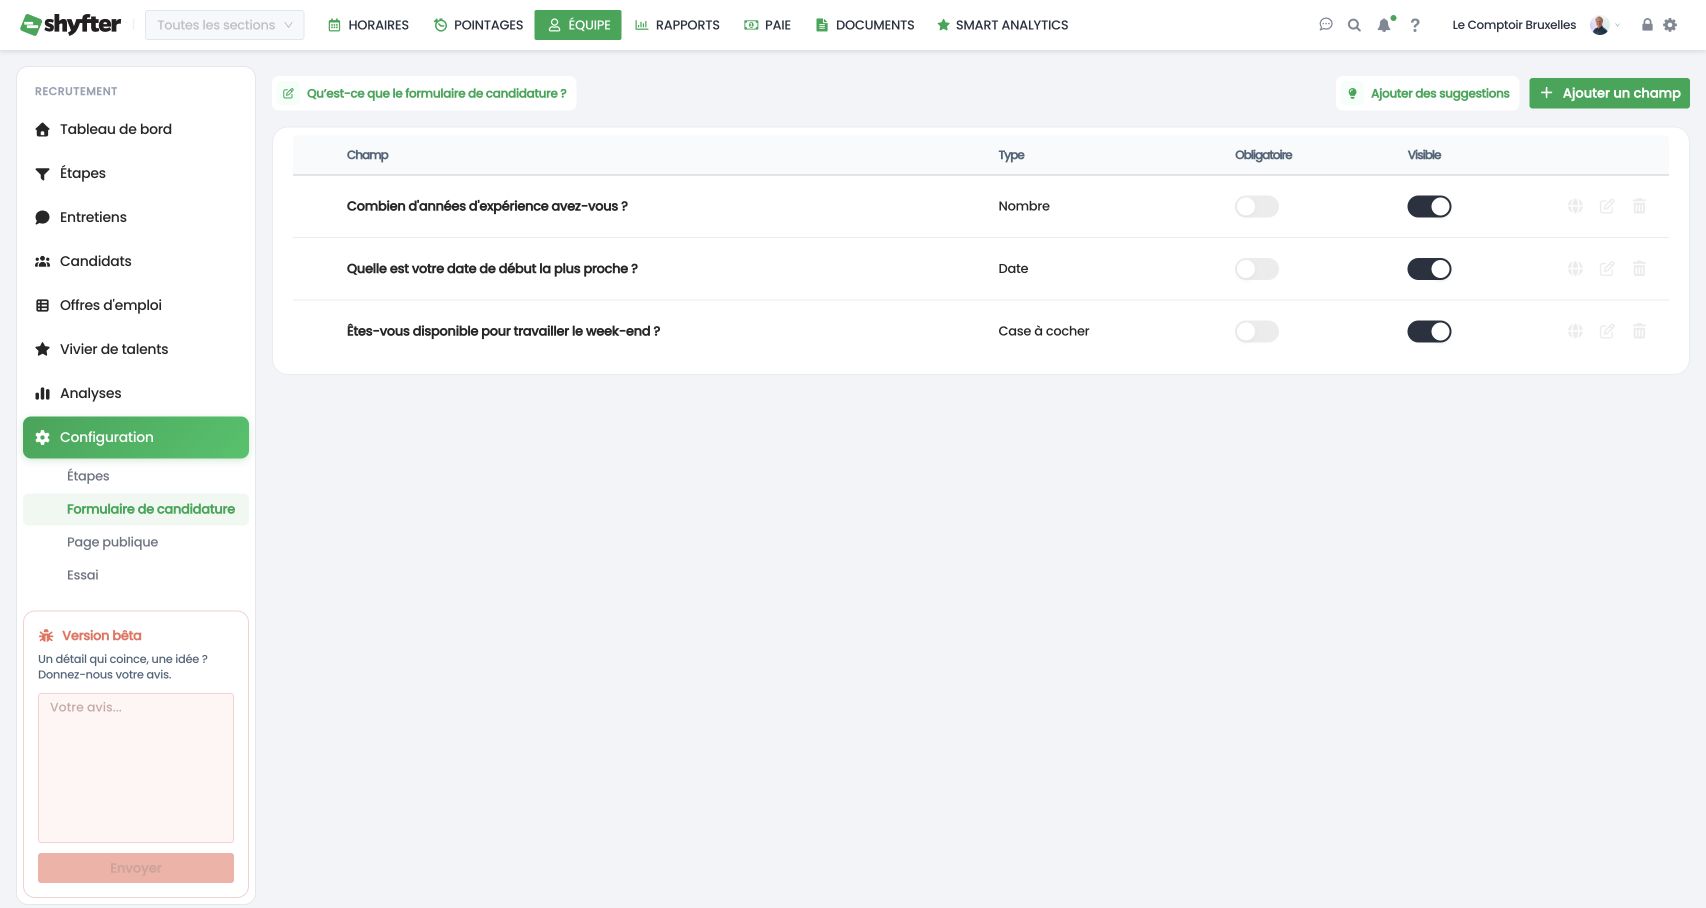Disable Visible for the week-end question
Screen dimensions: 1706x908
(x=1429, y=331)
